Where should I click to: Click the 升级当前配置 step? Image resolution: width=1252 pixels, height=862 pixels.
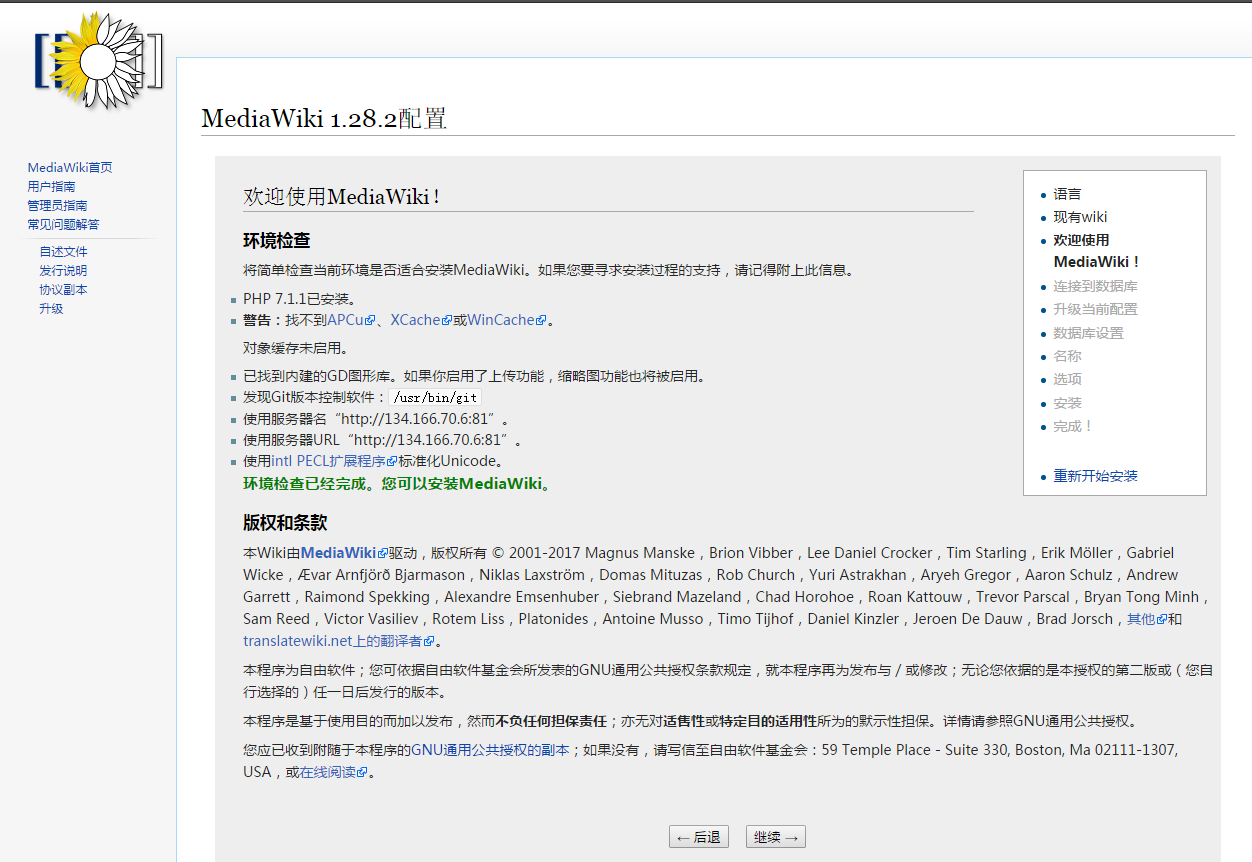tap(1095, 310)
